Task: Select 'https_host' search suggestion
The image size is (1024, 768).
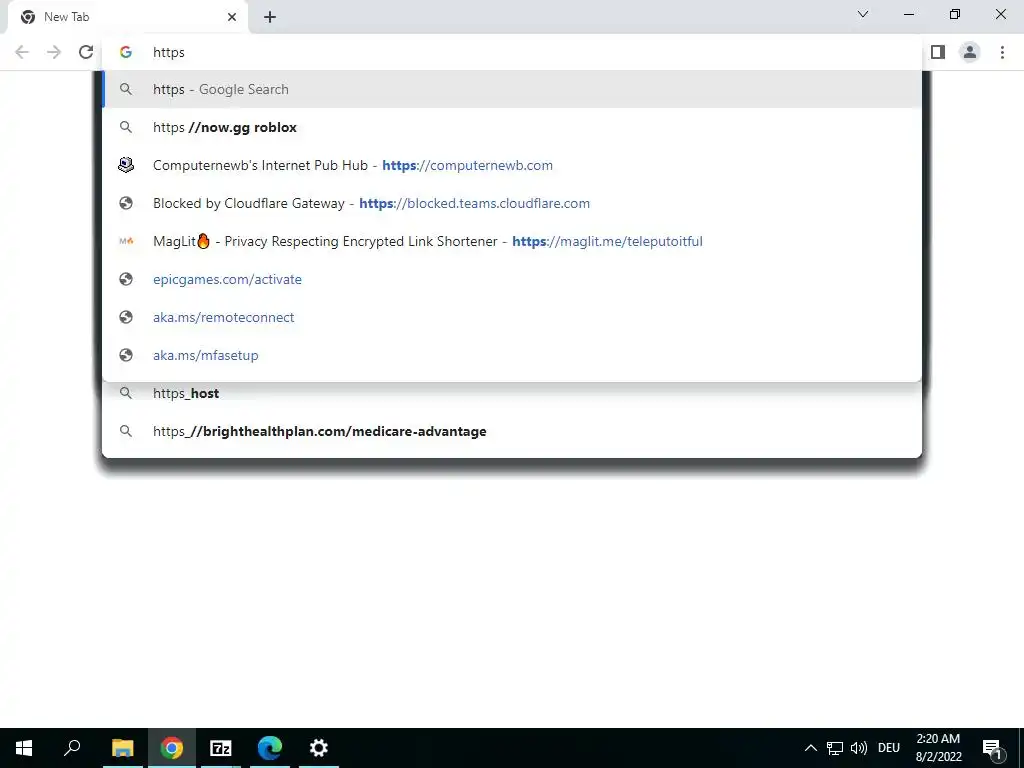Action: [511, 393]
